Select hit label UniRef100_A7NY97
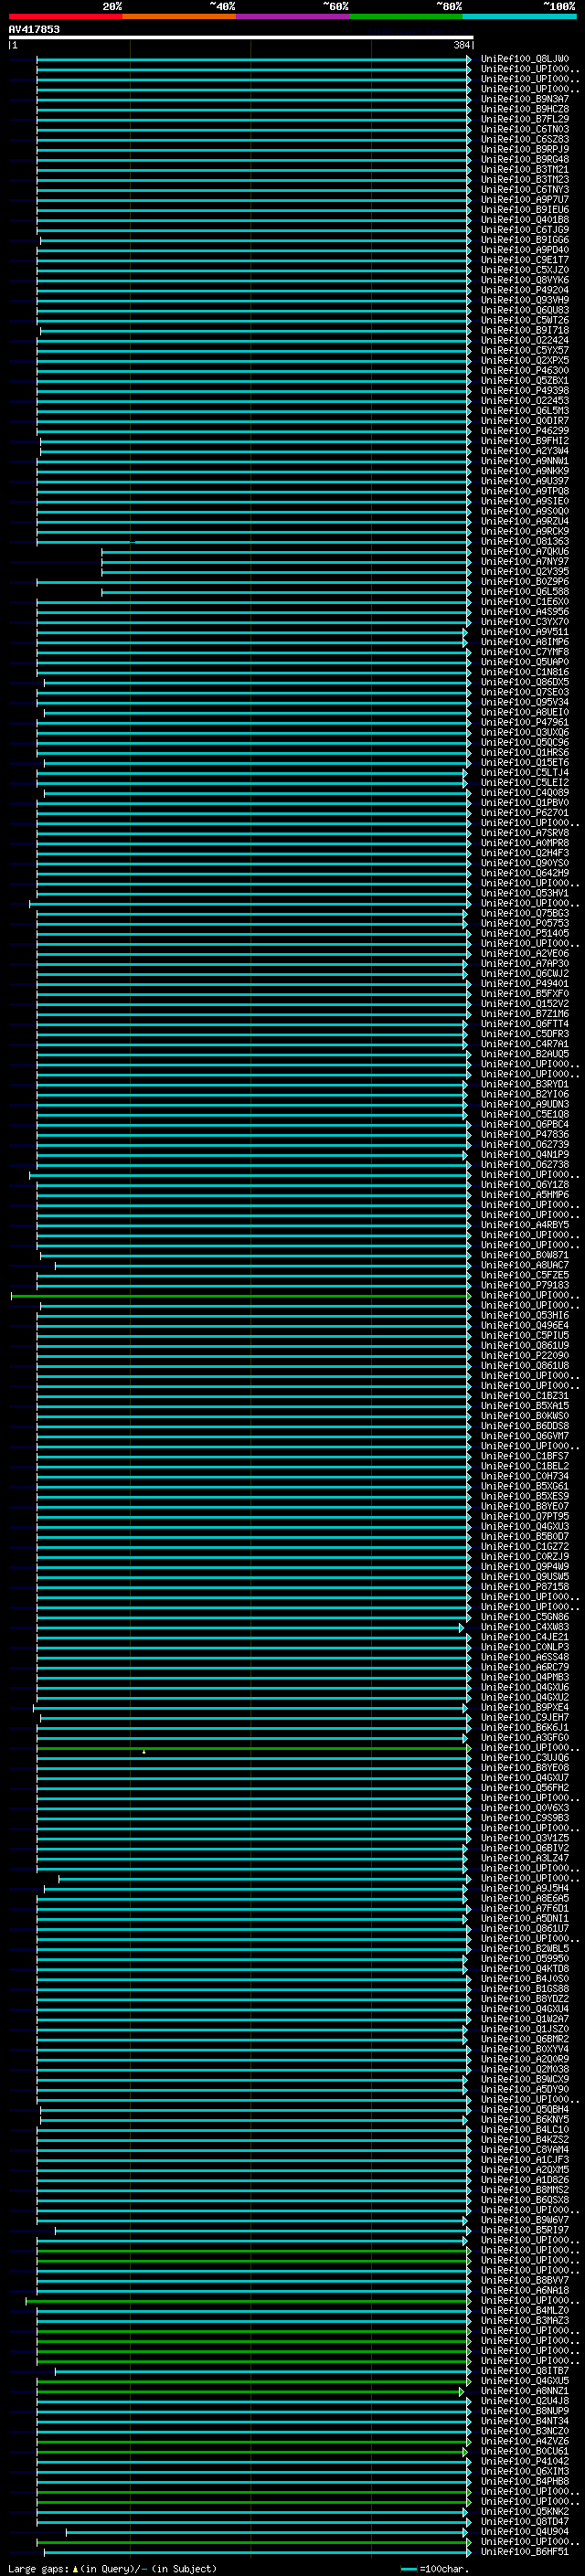Viewport: 585px width, 2576px height. tap(525, 561)
